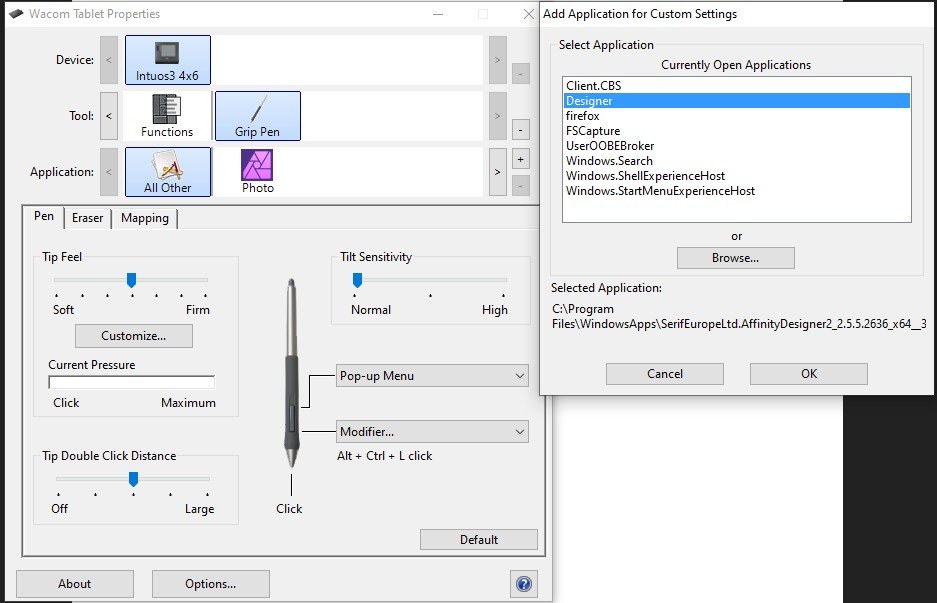Image resolution: width=937 pixels, height=603 pixels.
Task: Click the selected application path text
Action: (739, 317)
